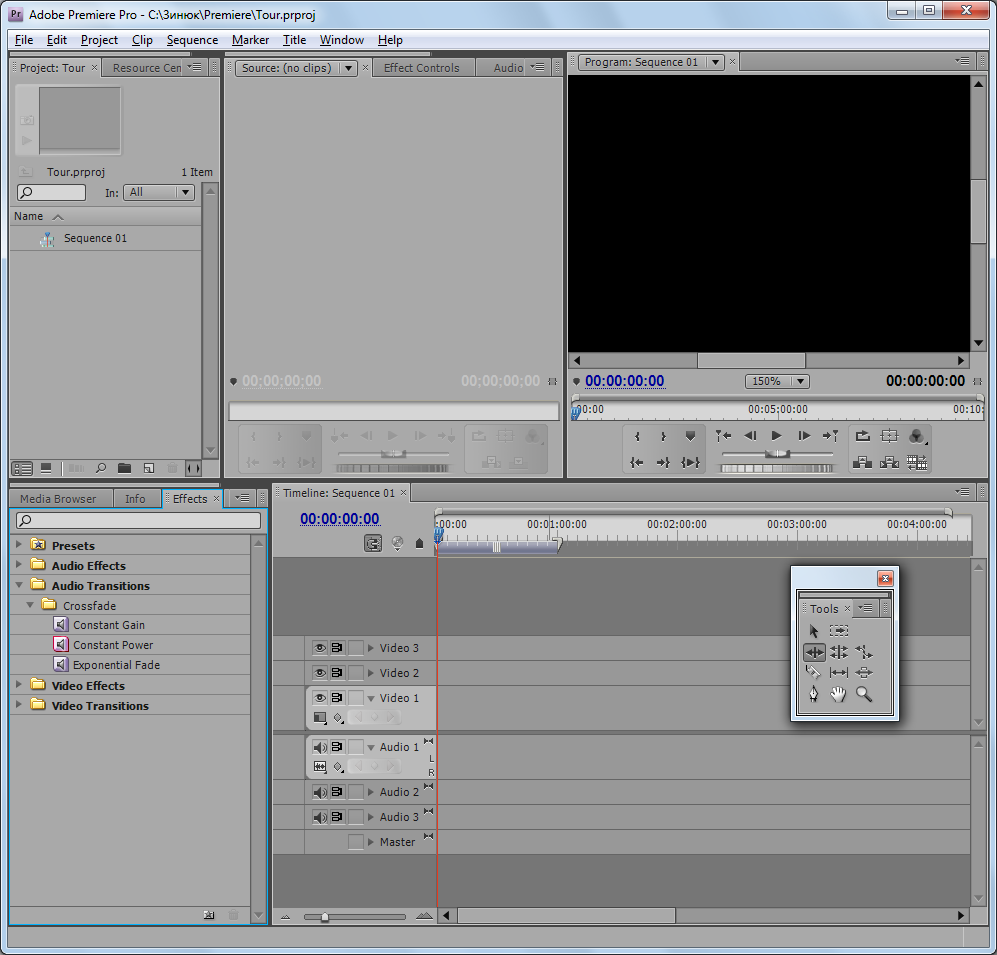Viewport: 997px width, 955px height.
Task: Click the Timeline blue timecode 00:00:00:00
Action: (x=340, y=519)
